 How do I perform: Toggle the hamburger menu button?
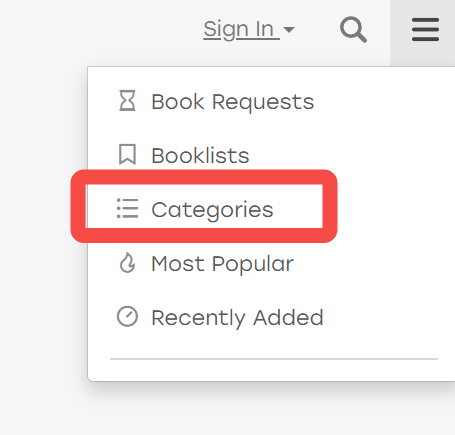tap(425, 30)
